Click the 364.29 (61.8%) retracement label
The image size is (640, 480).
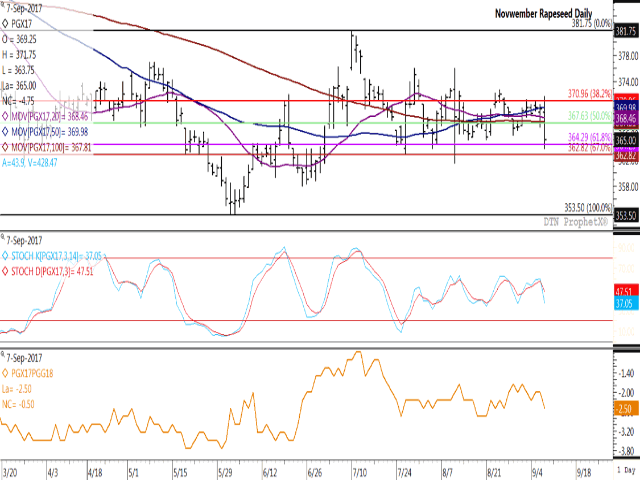point(590,137)
